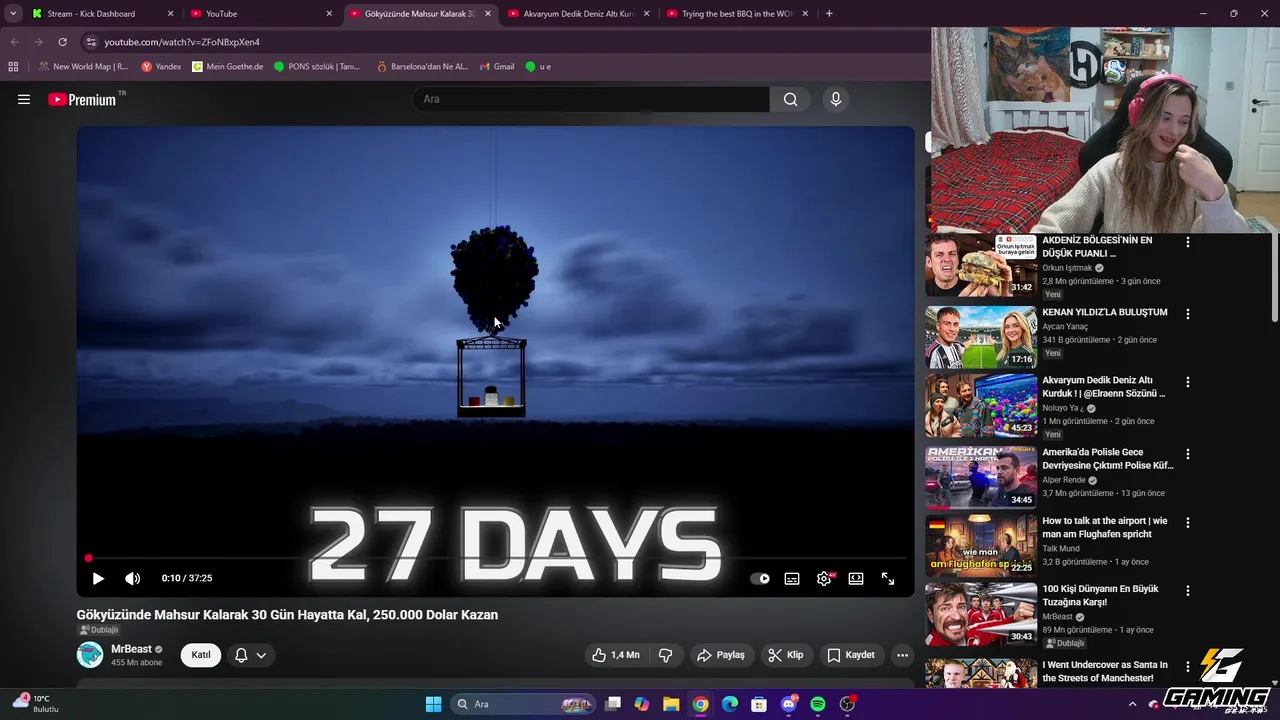The width and height of the screenshot is (1280, 720).
Task: Open the YouTube guide hamburger menu
Action: 24,99
